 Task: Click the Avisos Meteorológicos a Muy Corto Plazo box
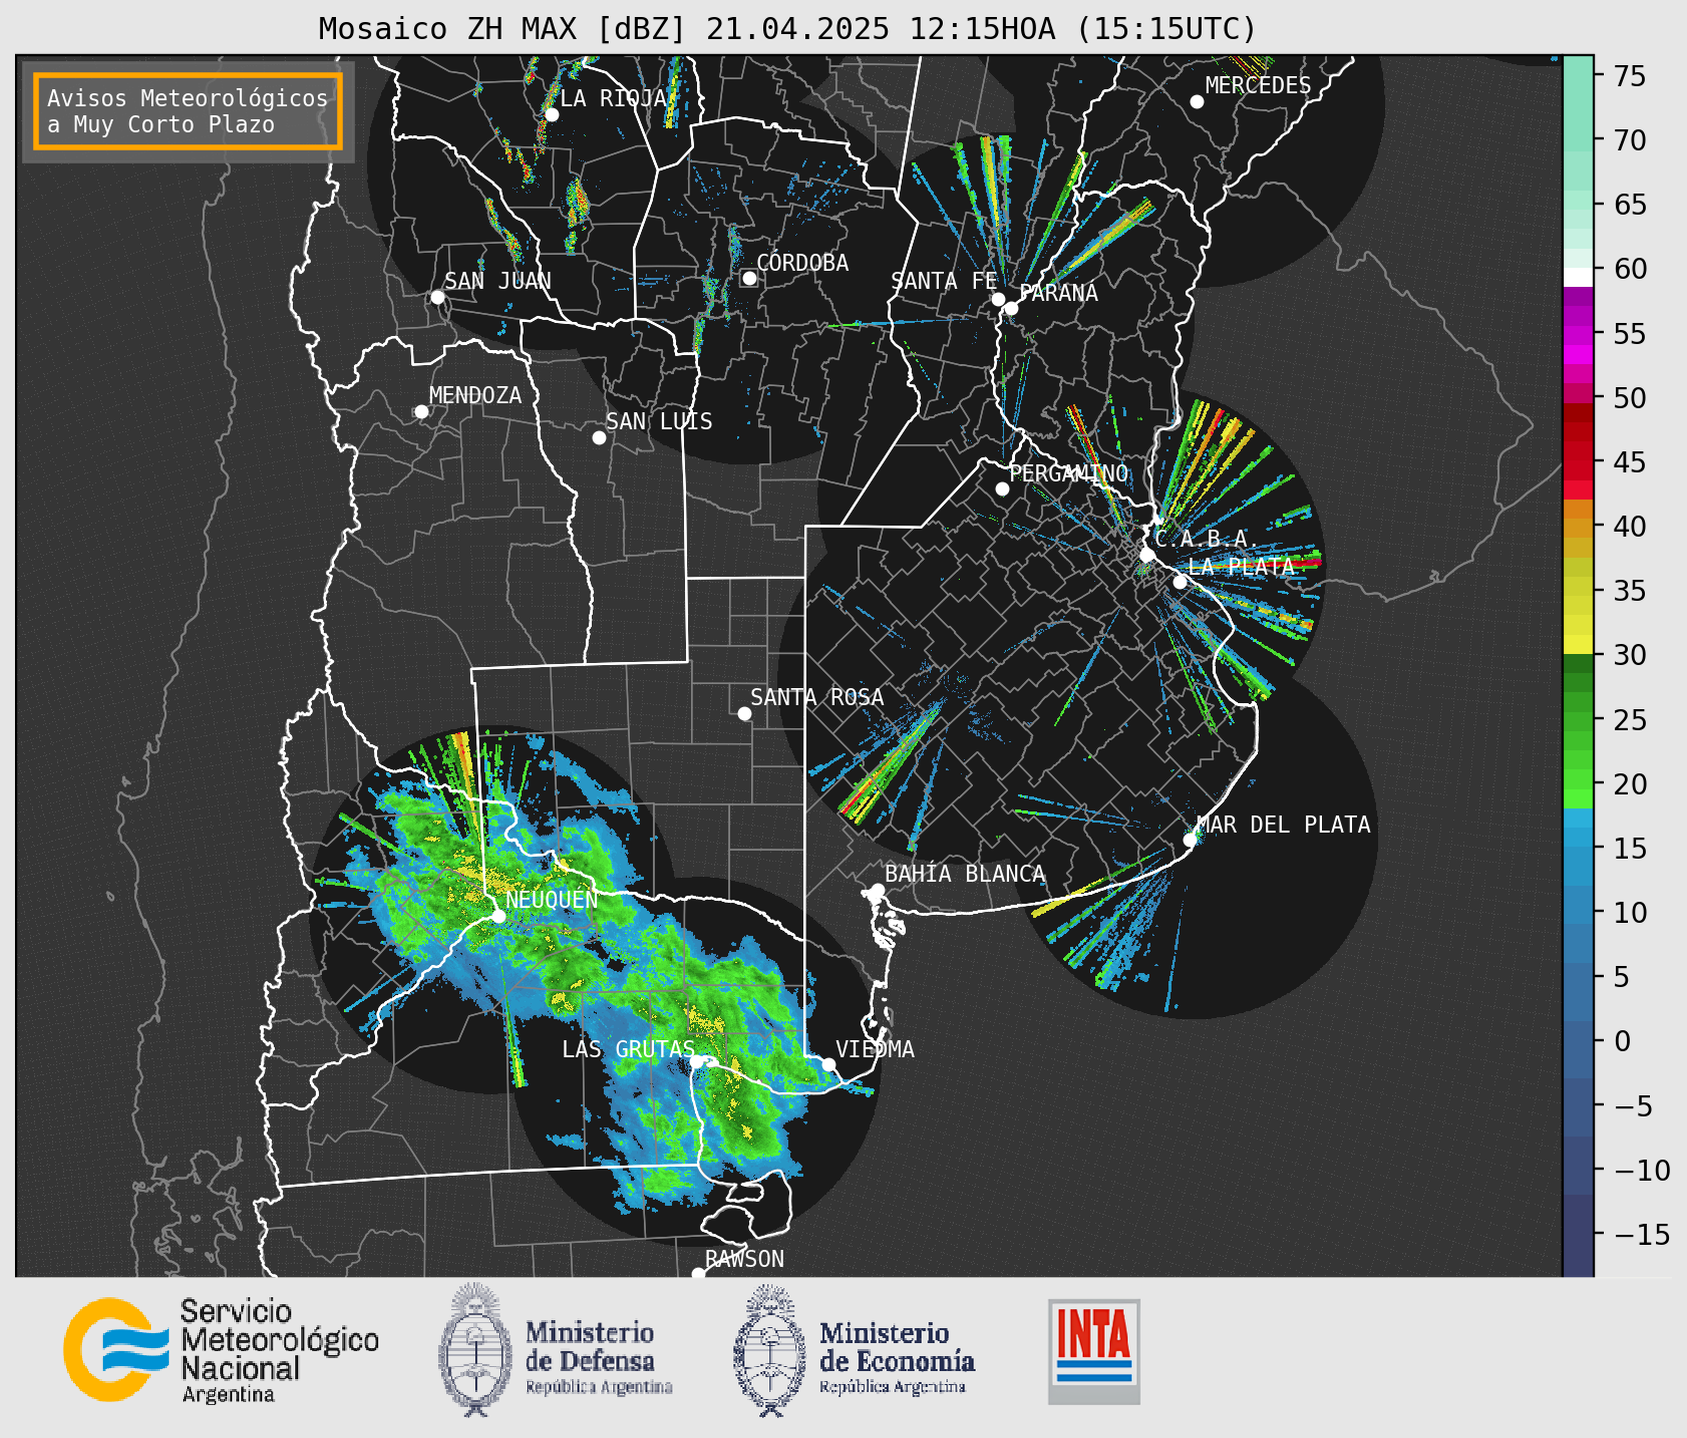click(188, 111)
